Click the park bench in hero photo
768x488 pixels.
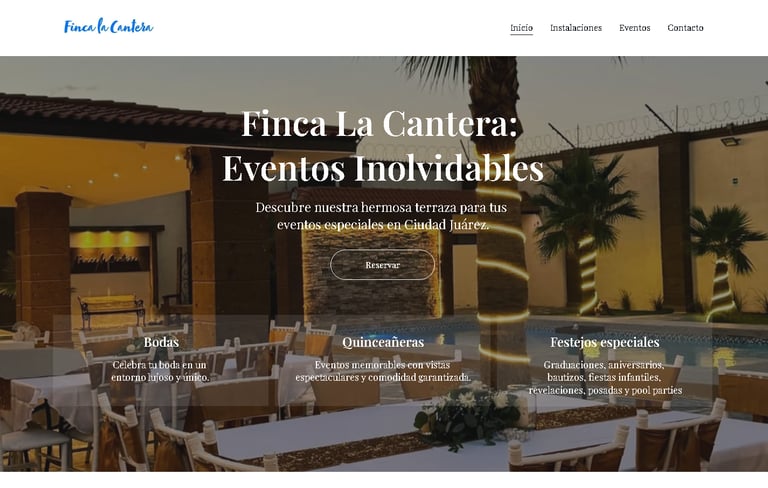[x=112, y=309]
